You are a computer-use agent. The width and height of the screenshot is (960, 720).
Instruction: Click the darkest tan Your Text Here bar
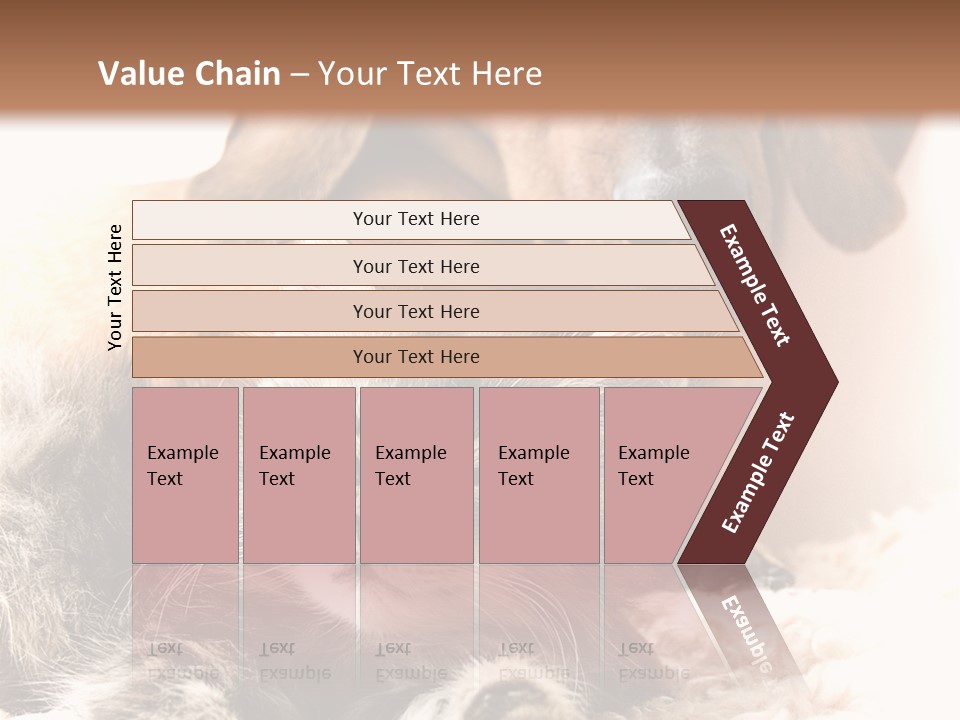pos(447,357)
